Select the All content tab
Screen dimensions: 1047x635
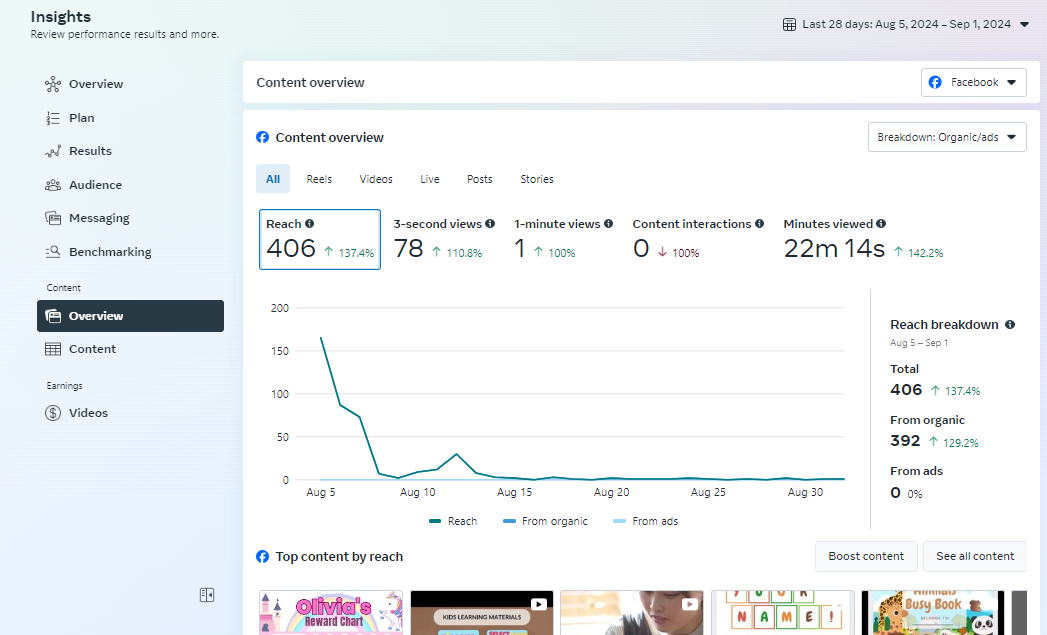273,179
